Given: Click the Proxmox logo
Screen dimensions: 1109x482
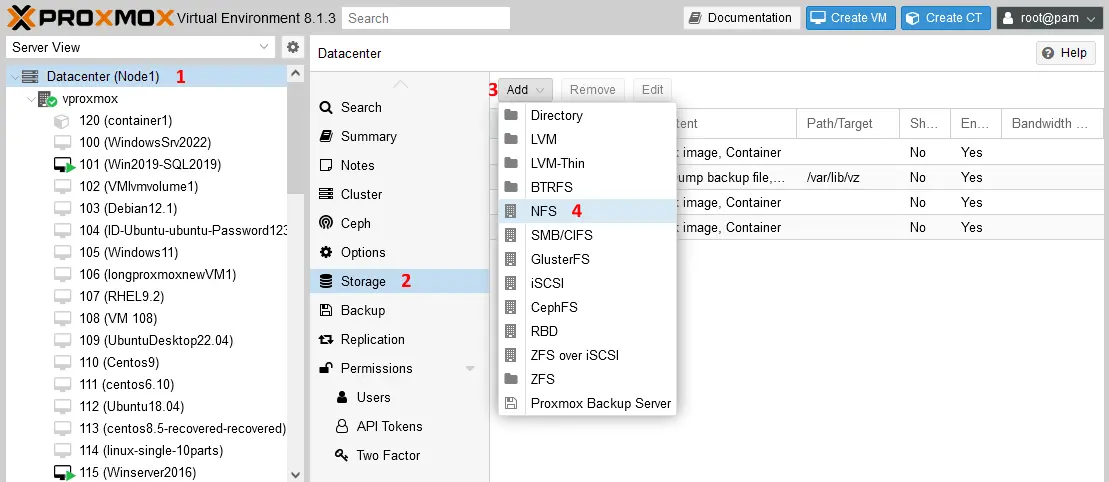Looking at the screenshot, I should [91, 17].
